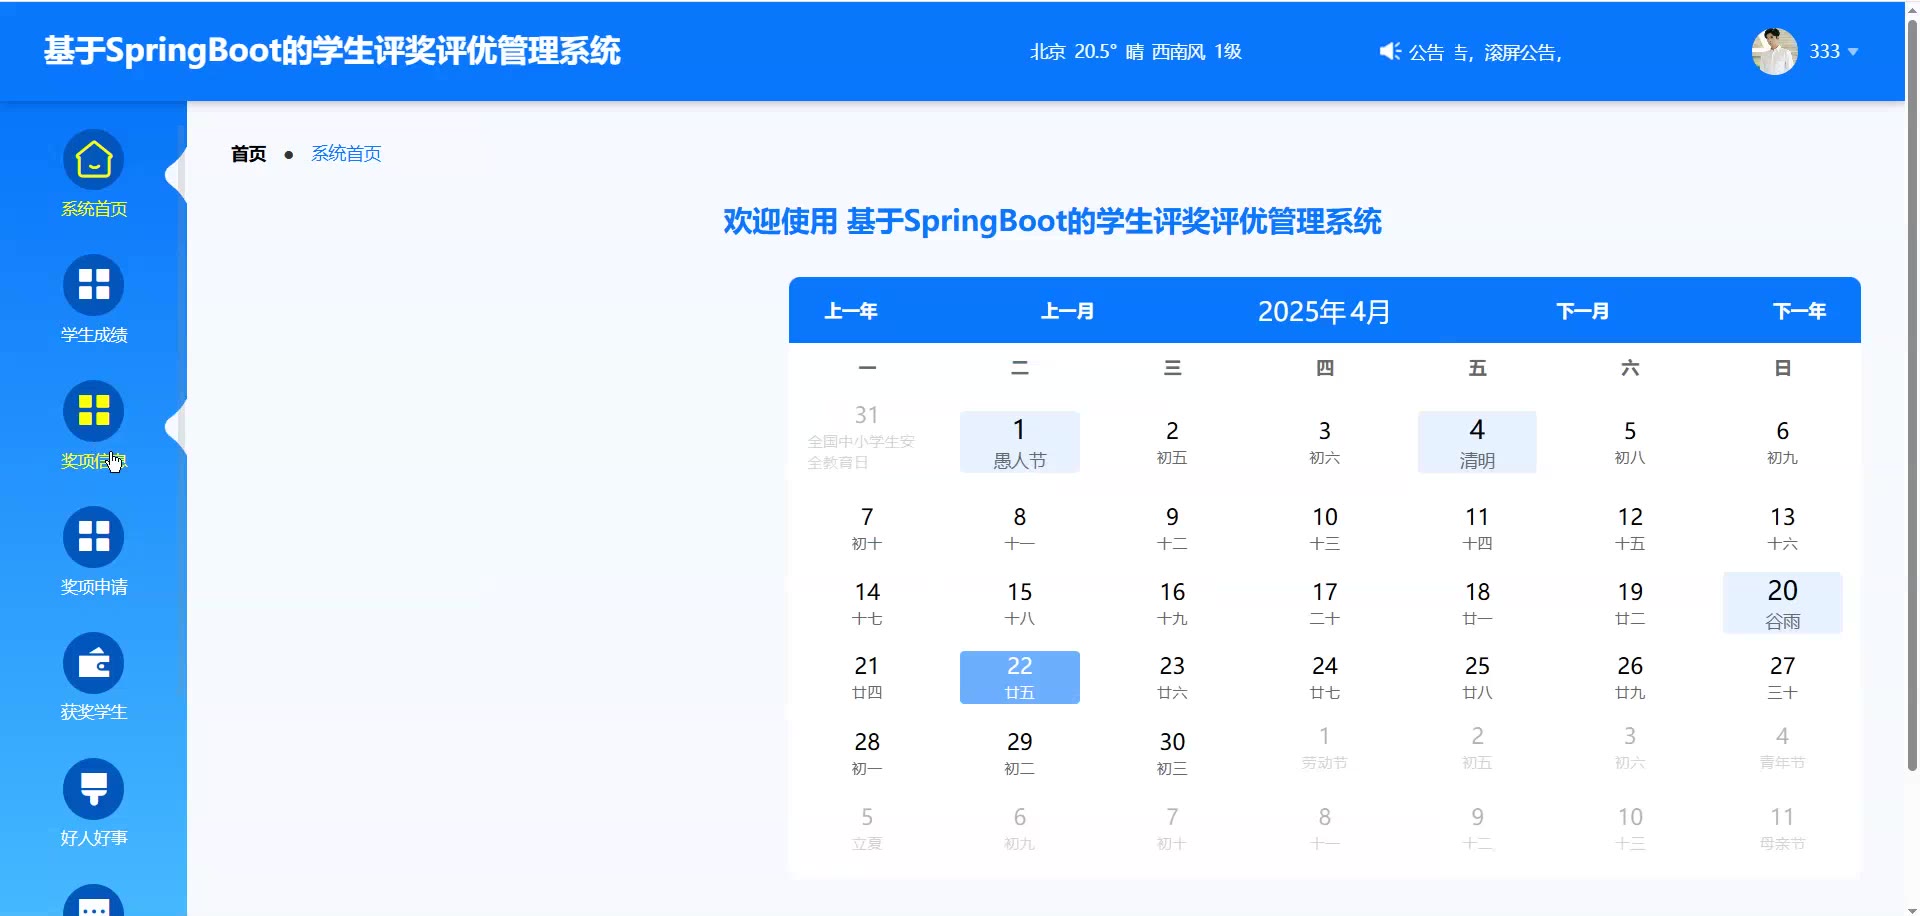
Task: Click the Beijing weather info text
Action: 1136,52
